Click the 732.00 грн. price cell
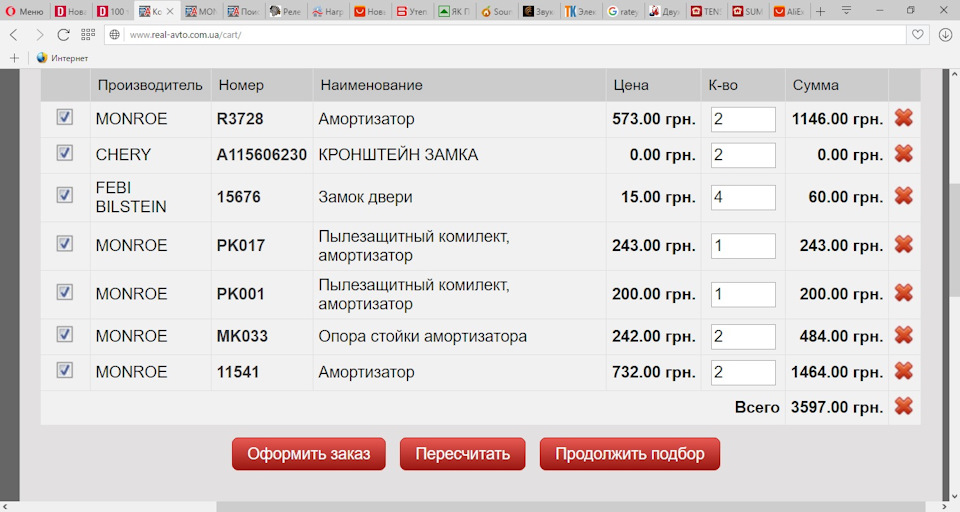Image resolution: width=960 pixels, height=512 pixels. [x=654, y=372]
